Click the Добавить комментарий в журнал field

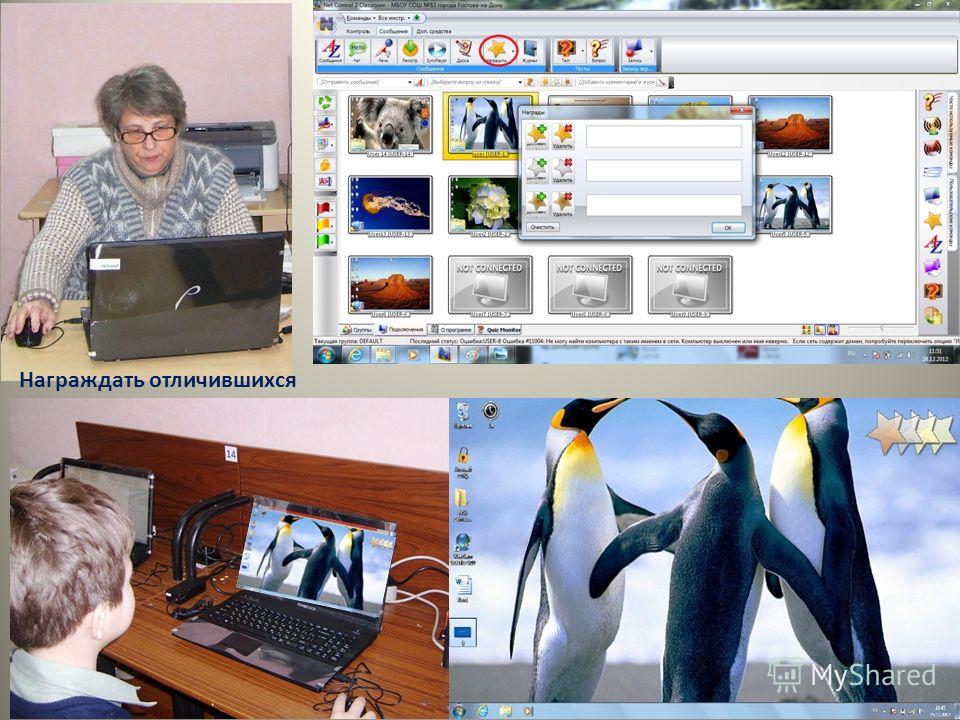click(616, 82)
